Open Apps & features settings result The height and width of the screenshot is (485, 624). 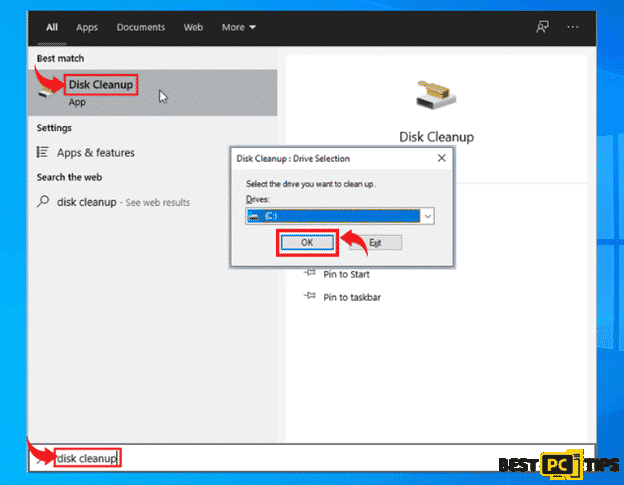[96, 153]
